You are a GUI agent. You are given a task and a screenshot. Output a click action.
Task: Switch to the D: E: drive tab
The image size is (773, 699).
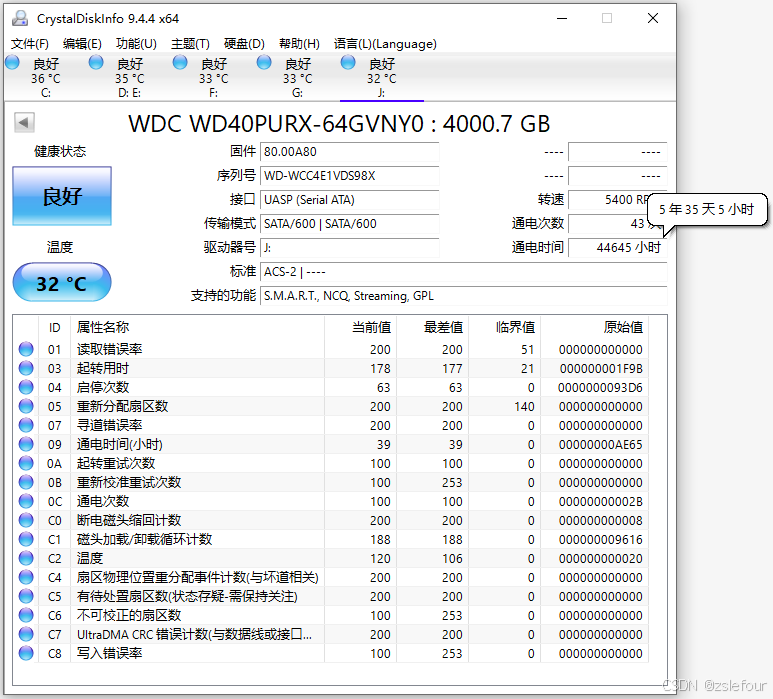tap(130, 77)
